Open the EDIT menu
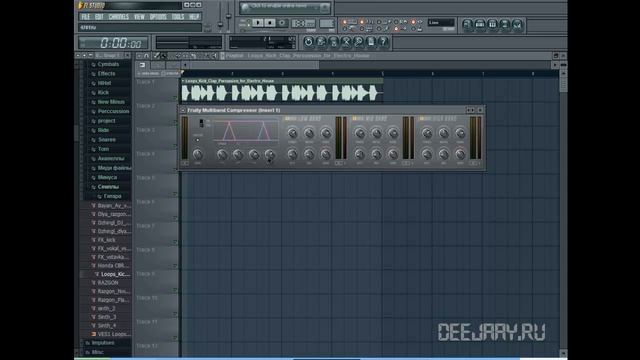 pyautogui.click(x=99, y=17)
